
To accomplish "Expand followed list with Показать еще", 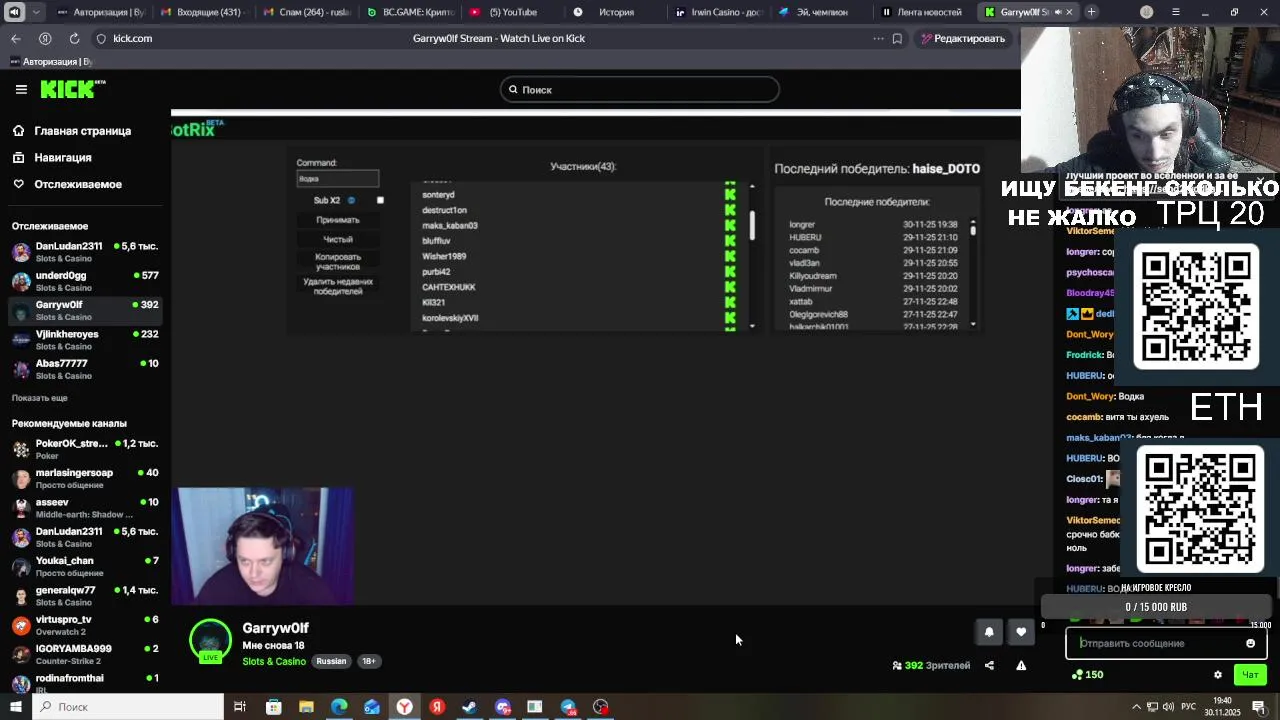I will 40,398.
